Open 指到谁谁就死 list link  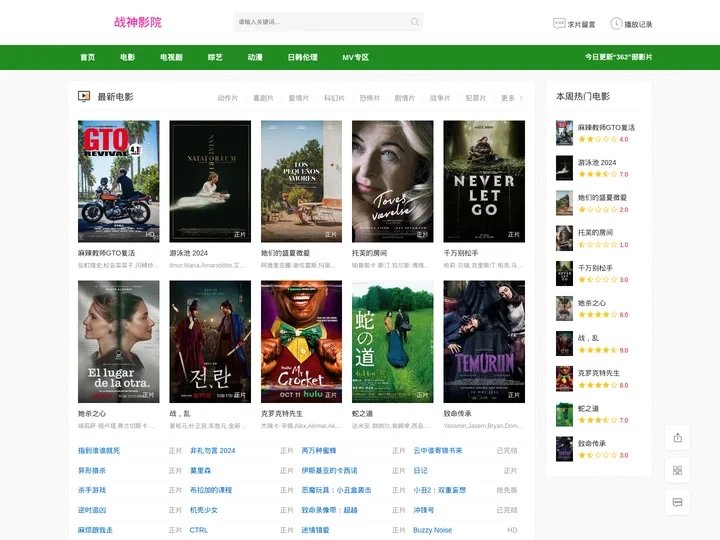click(x=99, y=450)
